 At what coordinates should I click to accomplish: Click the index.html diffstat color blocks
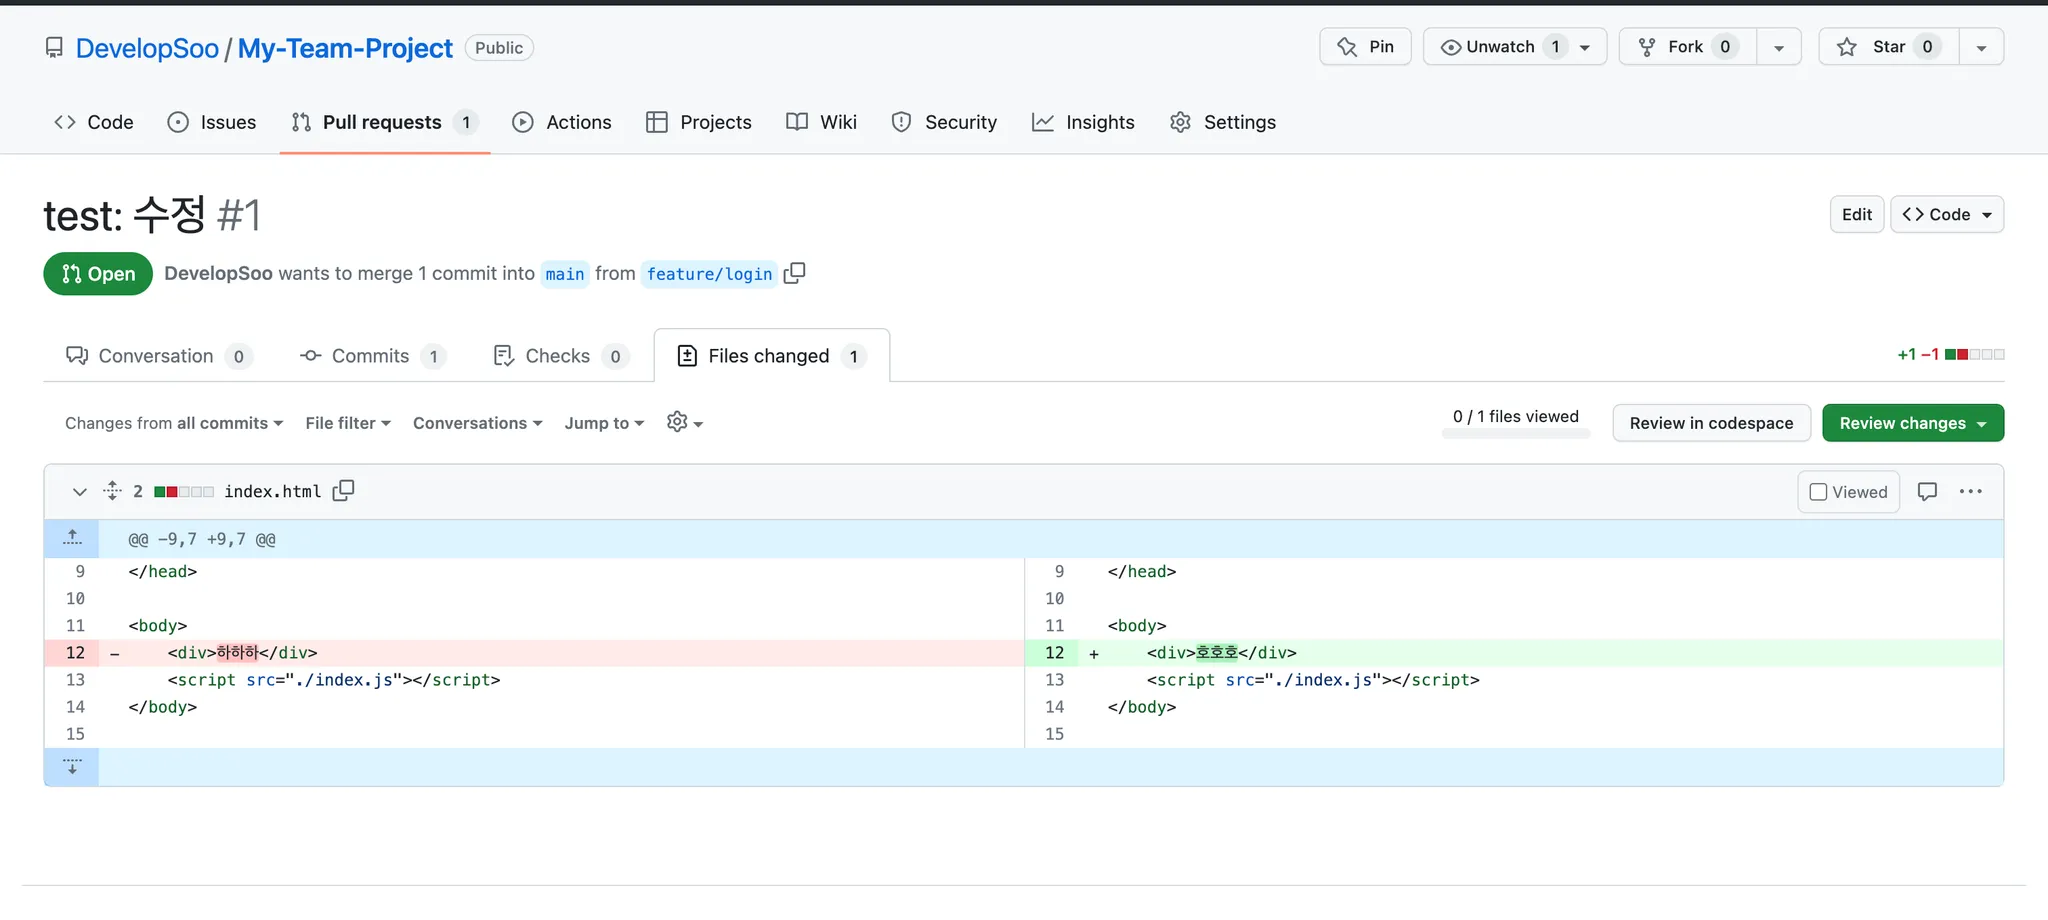tap(184, 491)
